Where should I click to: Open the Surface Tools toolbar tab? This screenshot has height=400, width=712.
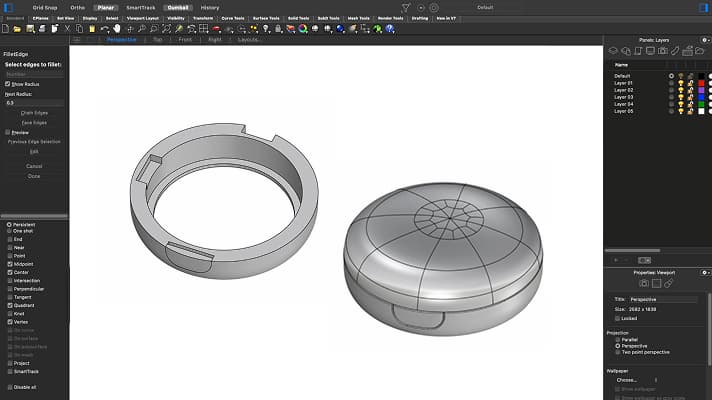[x=266, y=18]
